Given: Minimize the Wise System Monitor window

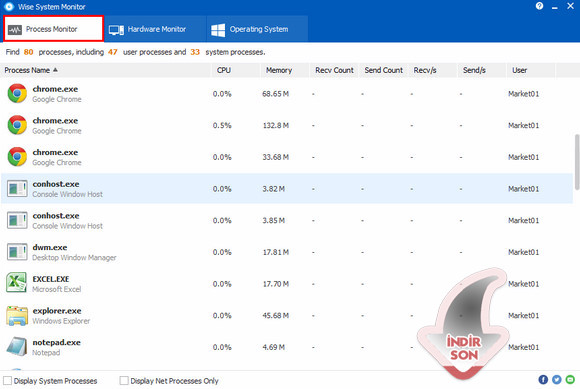Looking at the screenshot, I should 554,7.
